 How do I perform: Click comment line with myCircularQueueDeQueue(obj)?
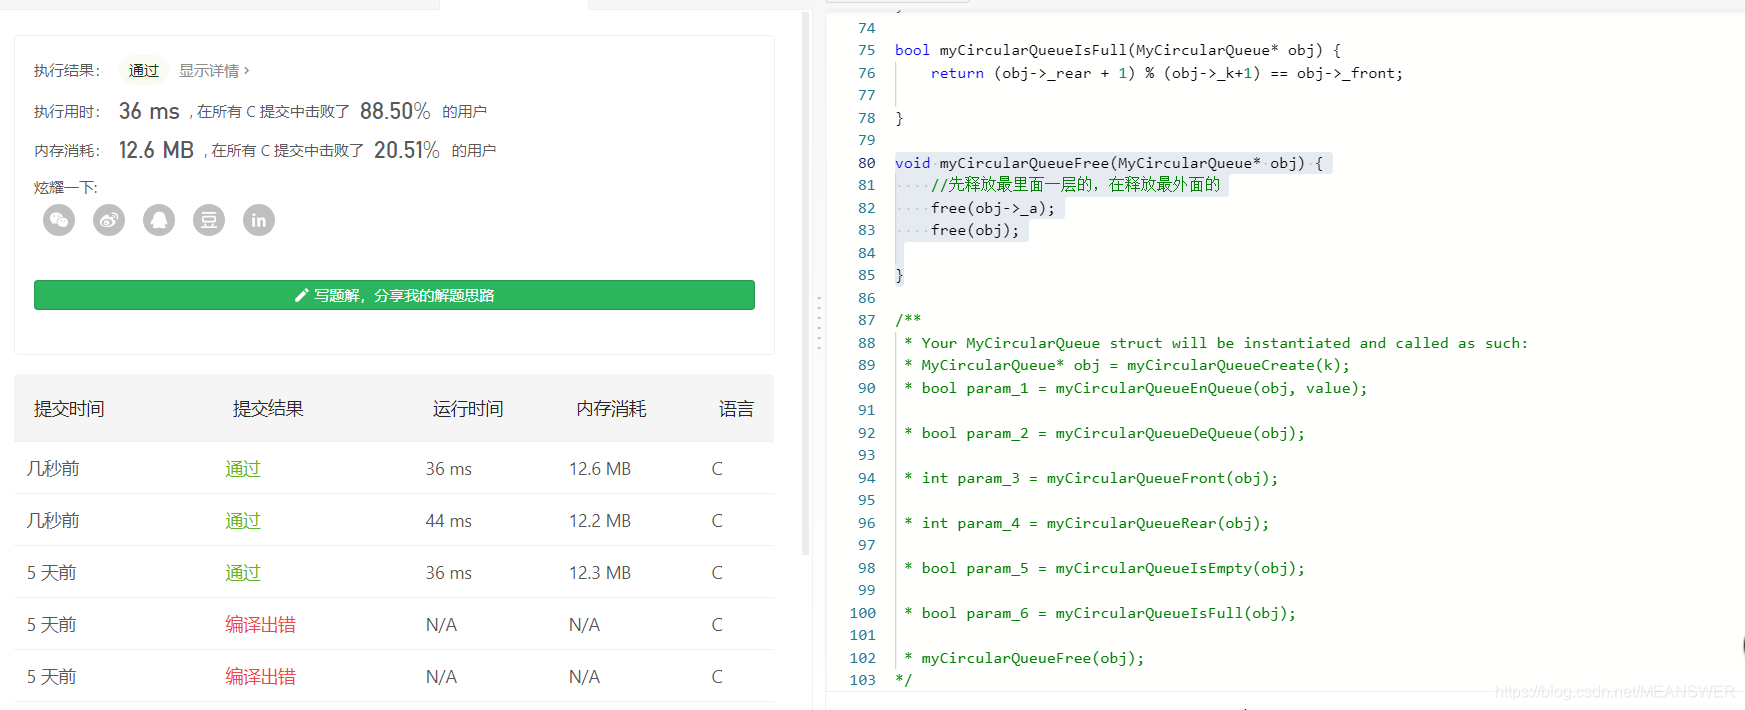click(1104, 433)
